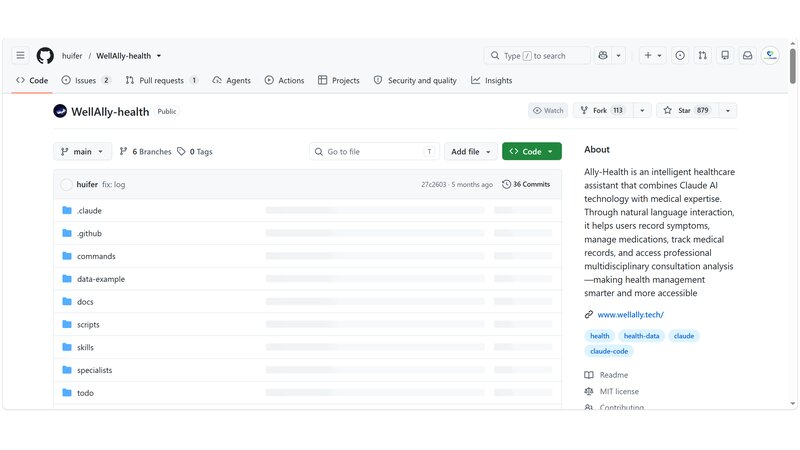Open the 6 Branches link
The image size is (800, 450).
click(145, 152)
